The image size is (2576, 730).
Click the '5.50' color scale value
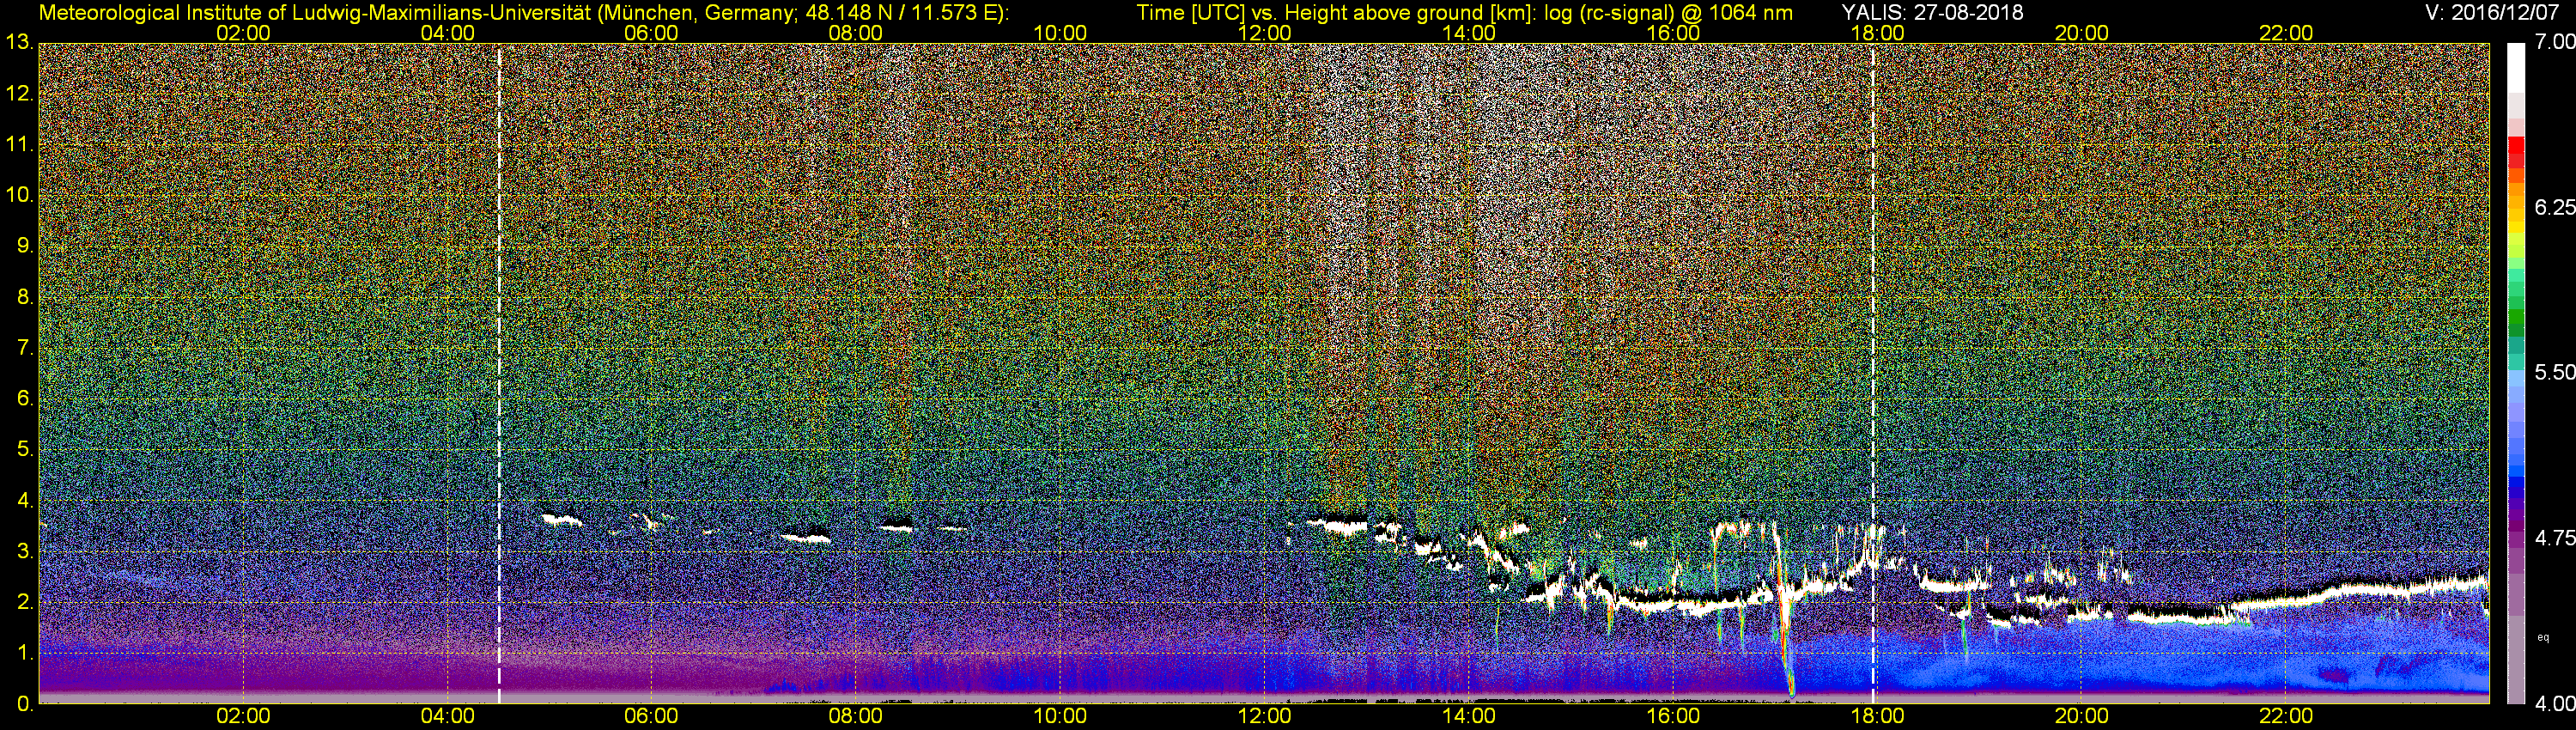click(2555, 372)
